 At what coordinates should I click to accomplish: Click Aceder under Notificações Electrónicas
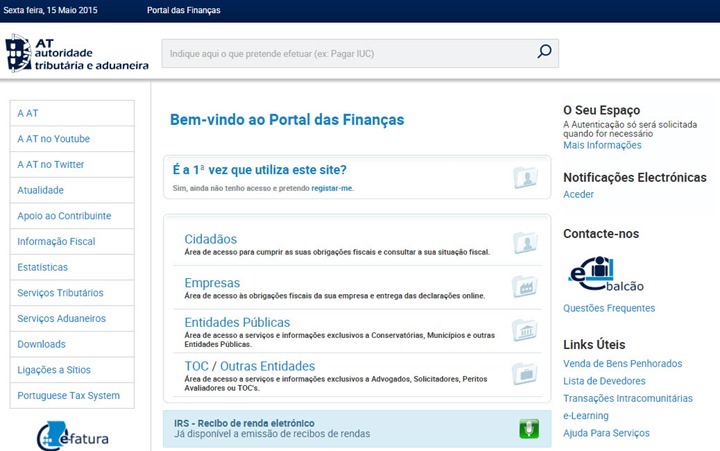pos(579,194)
